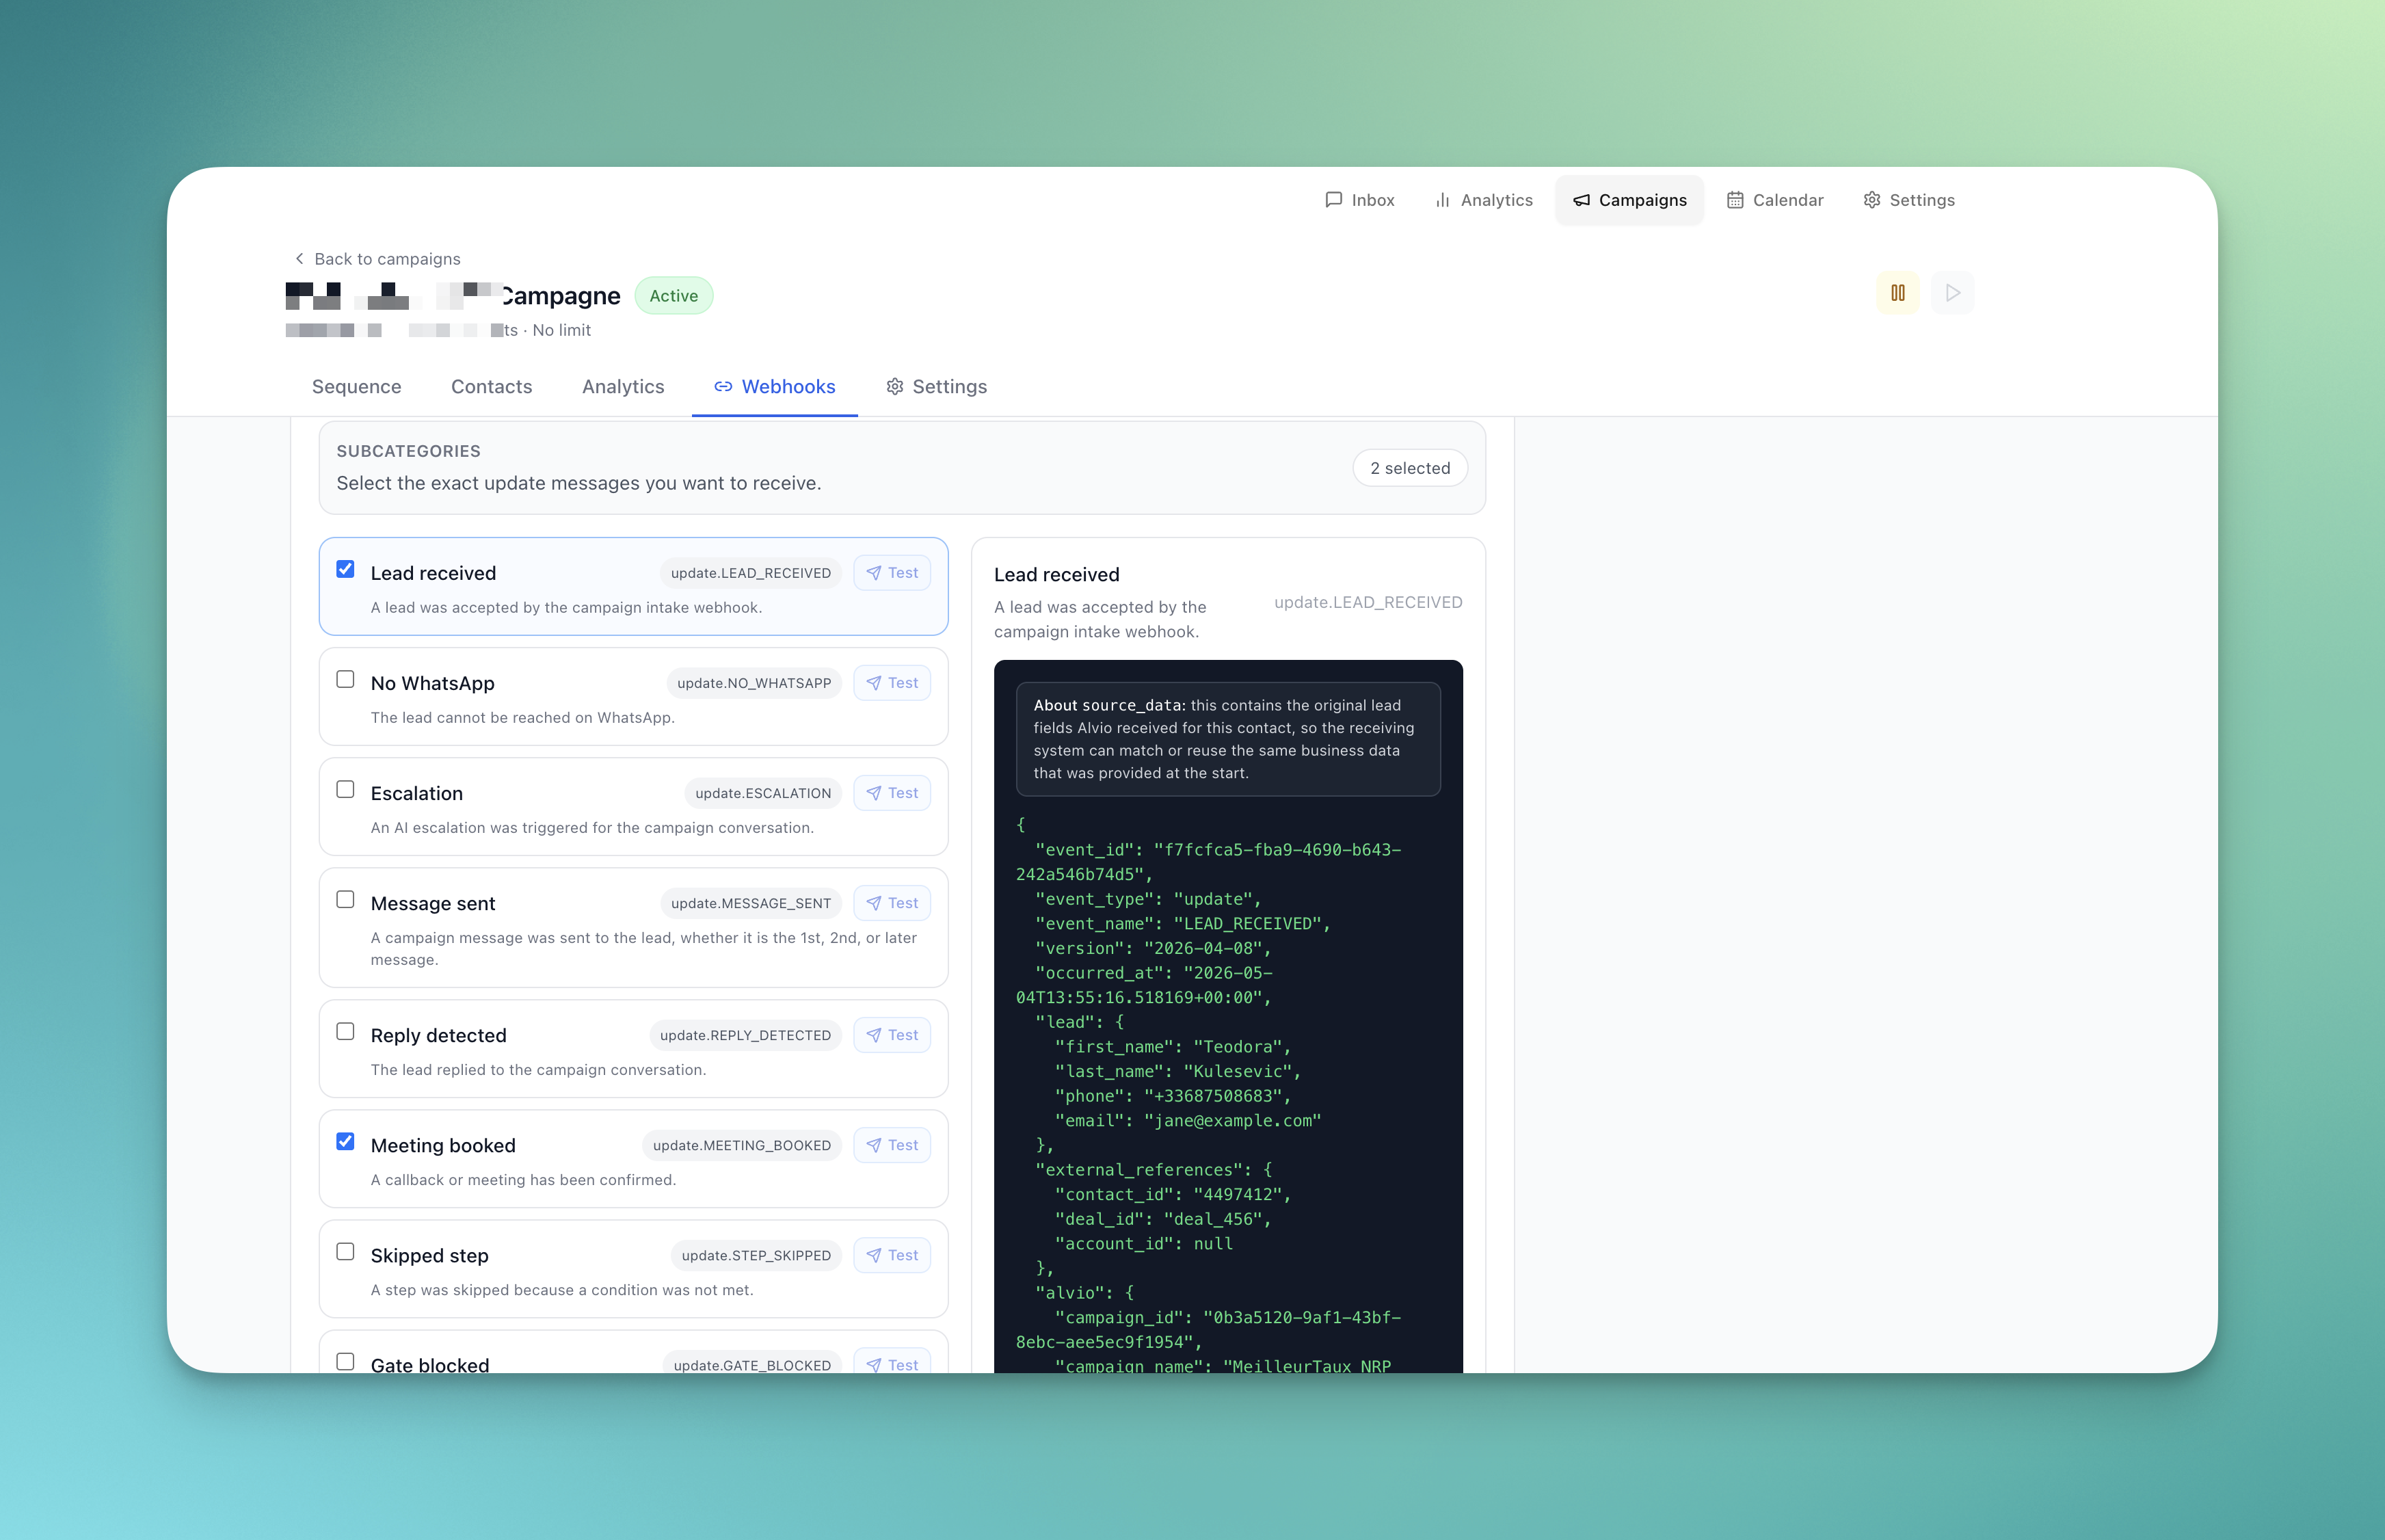
Task: Enable the Skipped step checkbox
Action: click(345, 1251)
